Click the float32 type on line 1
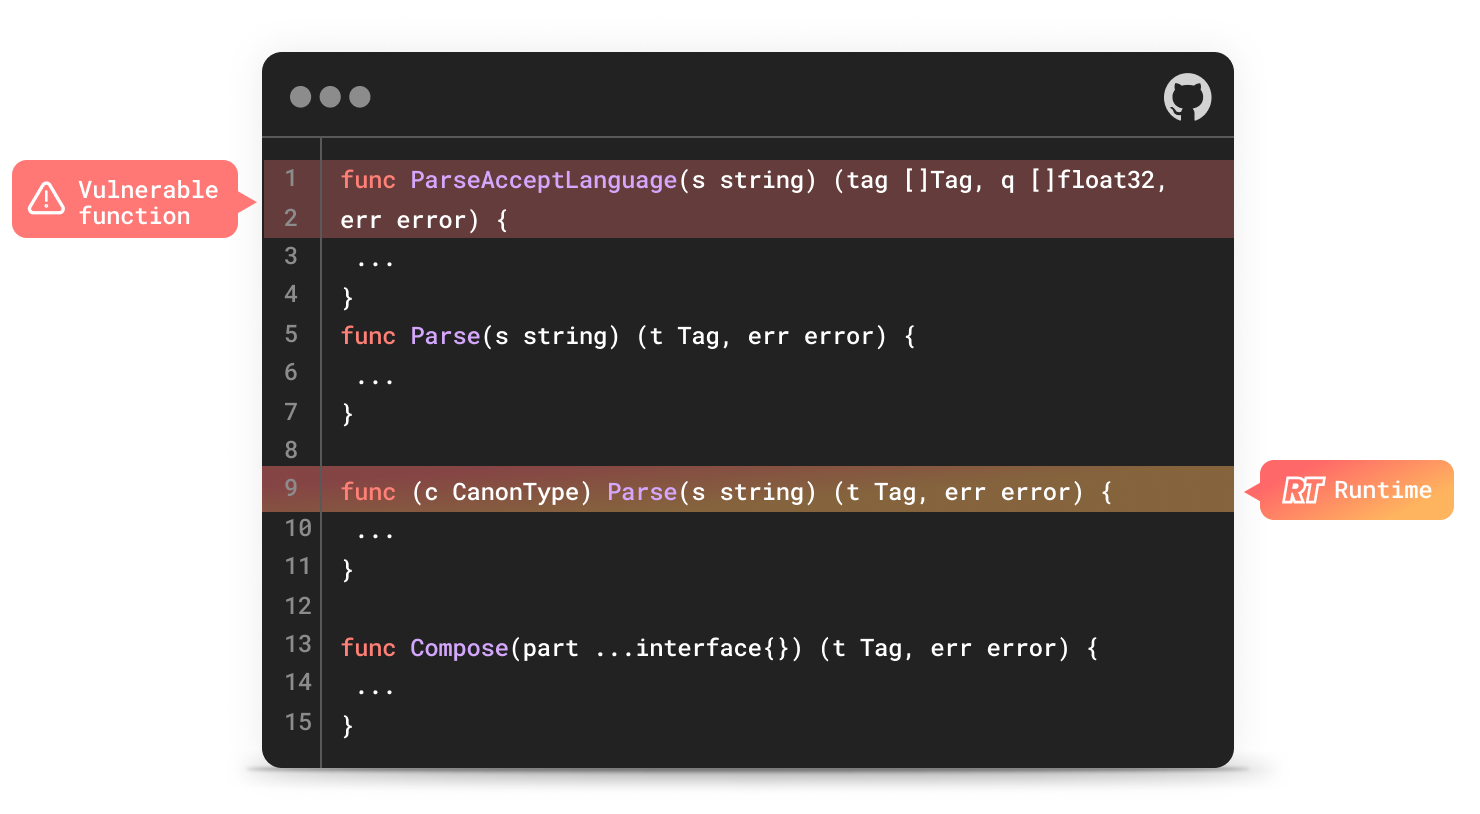The width and height of the screenshot is (1480, 814). coord(1105,180)
